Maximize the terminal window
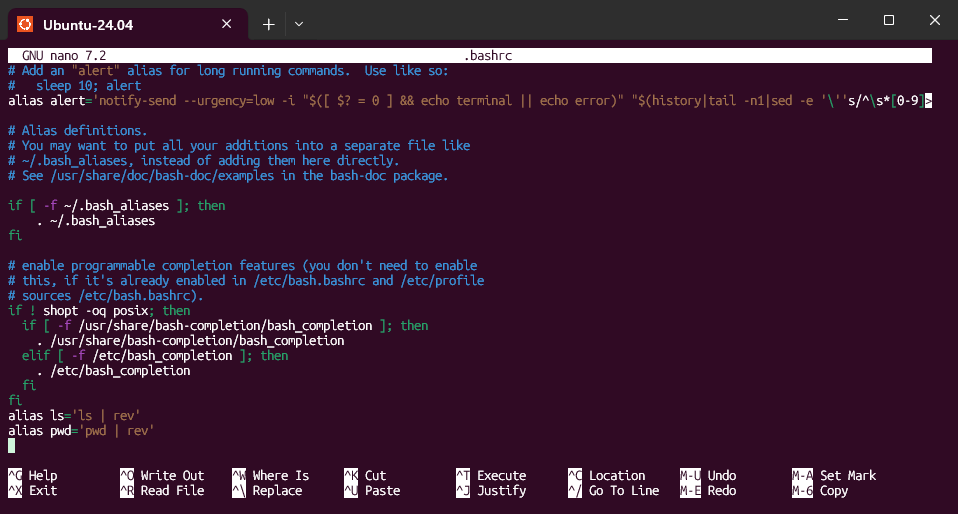This screenshot has width=958, height=514. coord(888,20)
